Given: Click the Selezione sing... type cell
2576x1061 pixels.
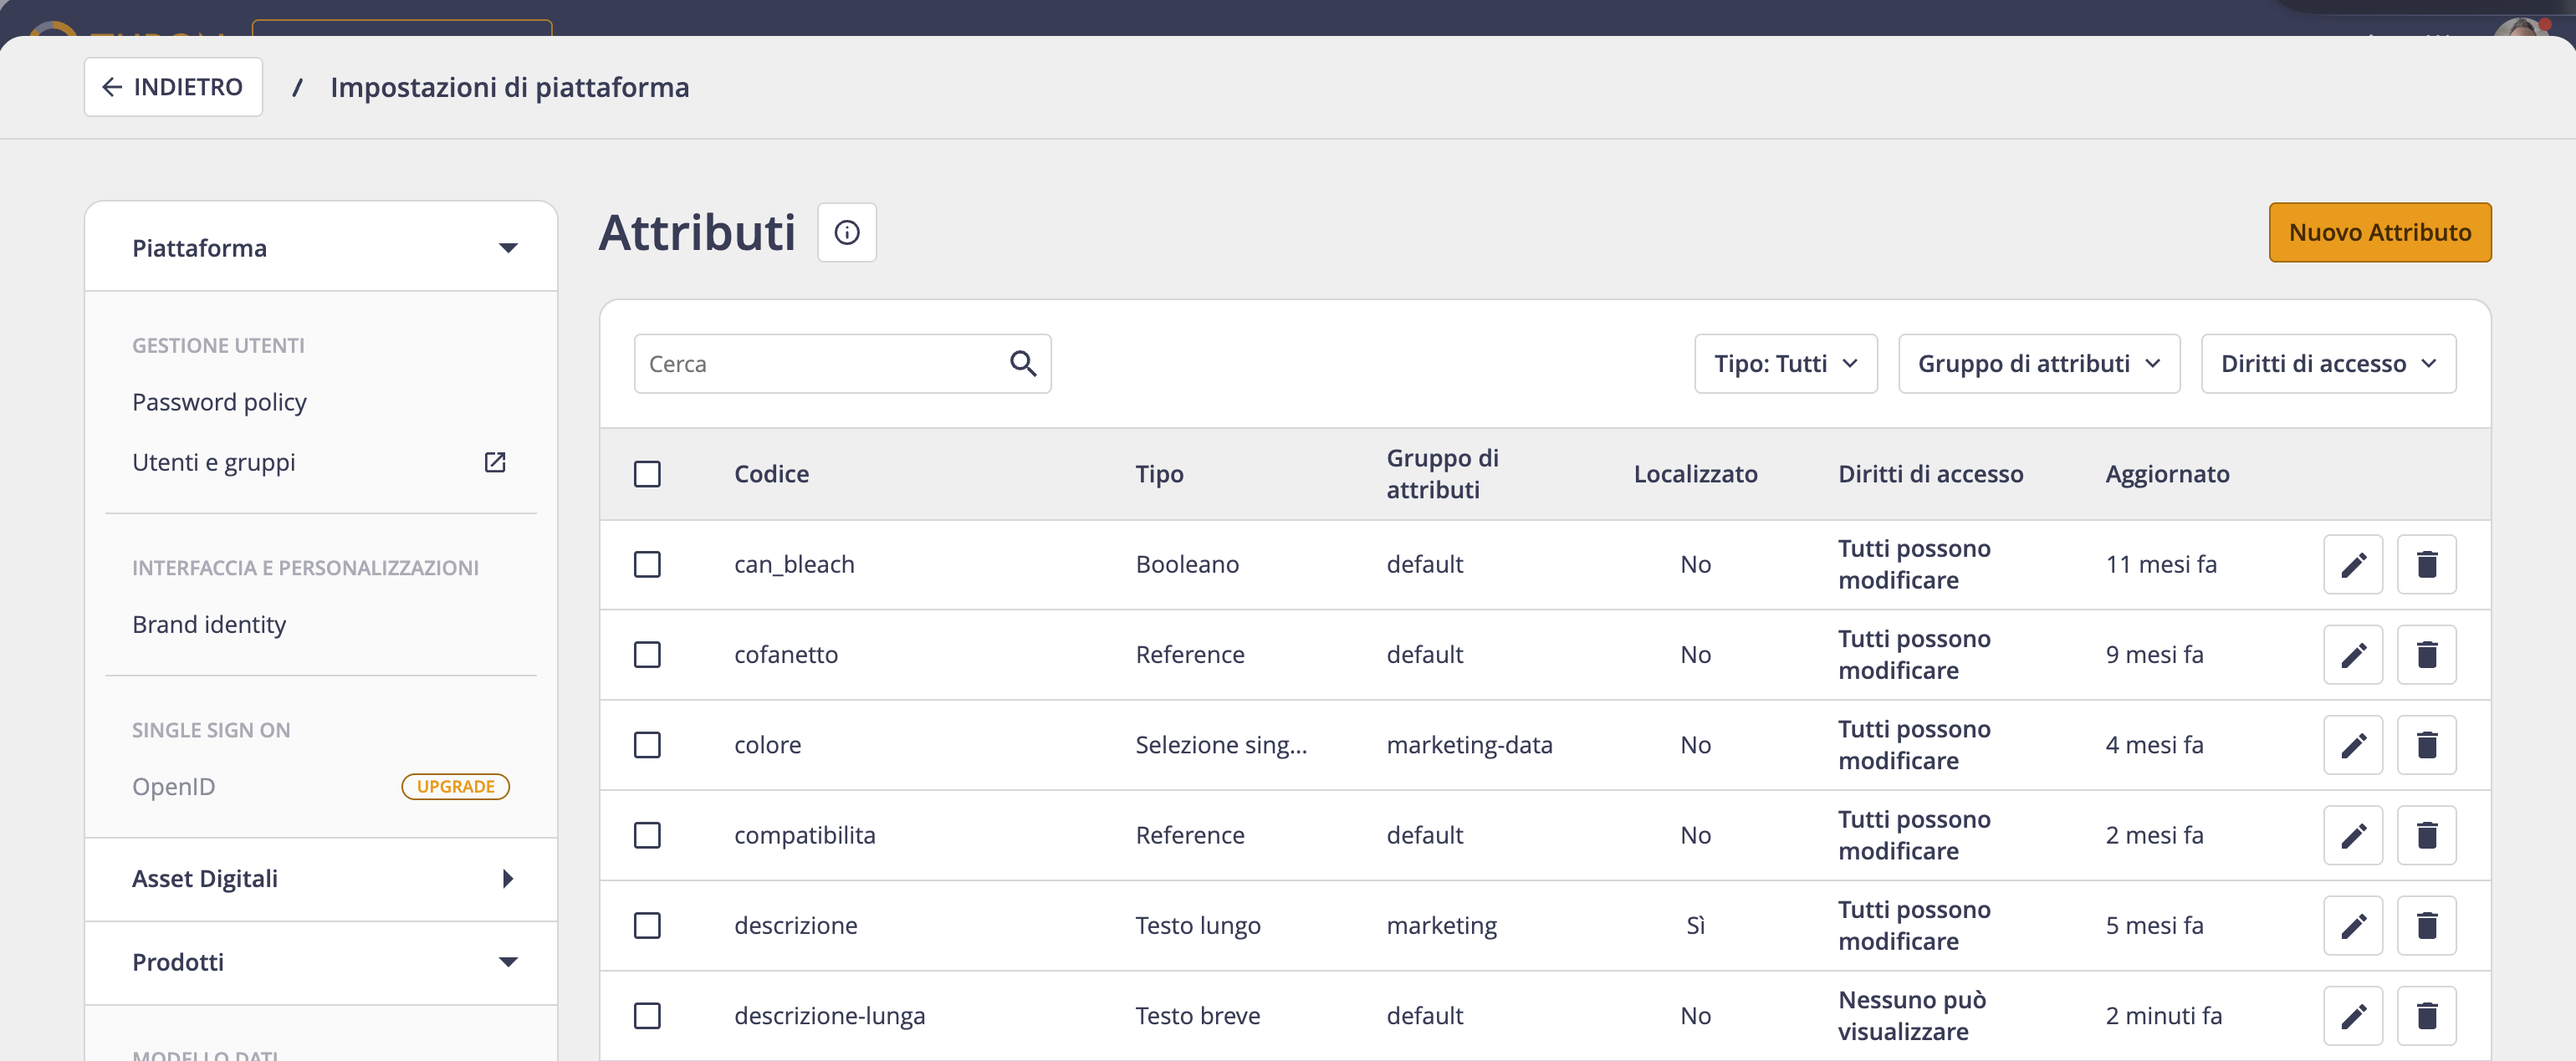Looking at the screenshot, I should 1221,745.
